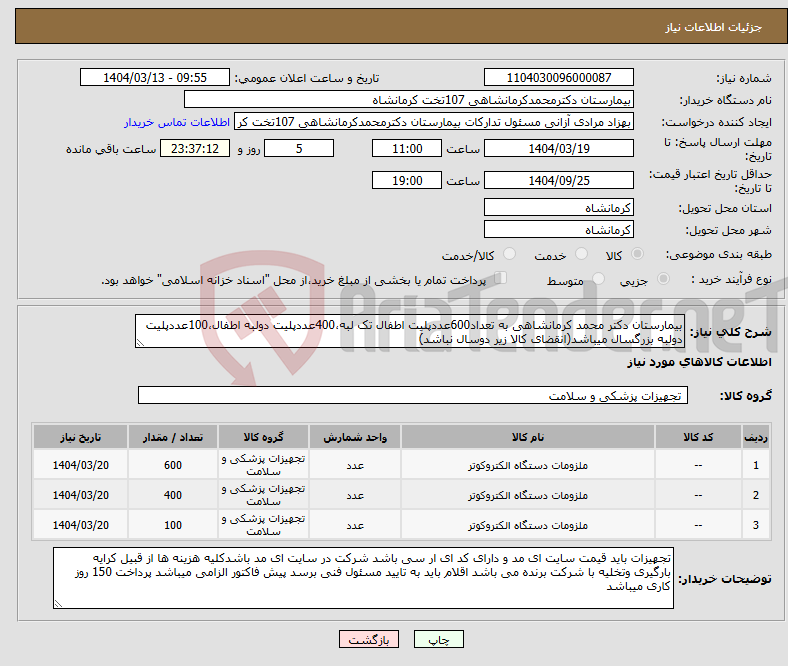
Task: Click the remaining time field 23:37:12
Action: (x=194, y=148)
